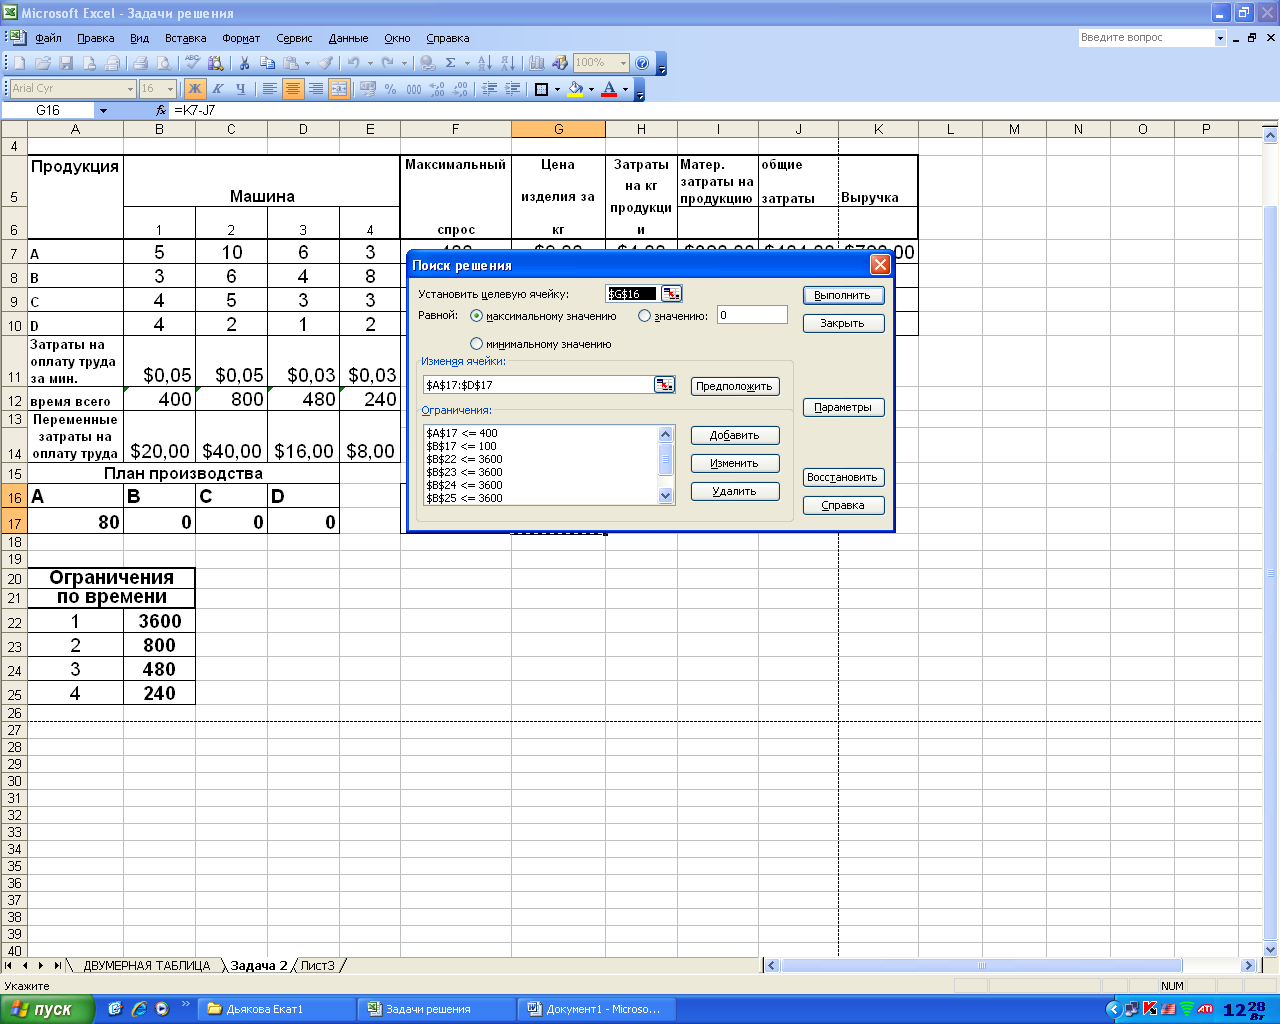Viewport: 1280px width, 1024px height.
Task: Switch to the ДВУМЕРНАЯ ТАБЛИЦА sheet tab
Action: (x=146, y=966)
